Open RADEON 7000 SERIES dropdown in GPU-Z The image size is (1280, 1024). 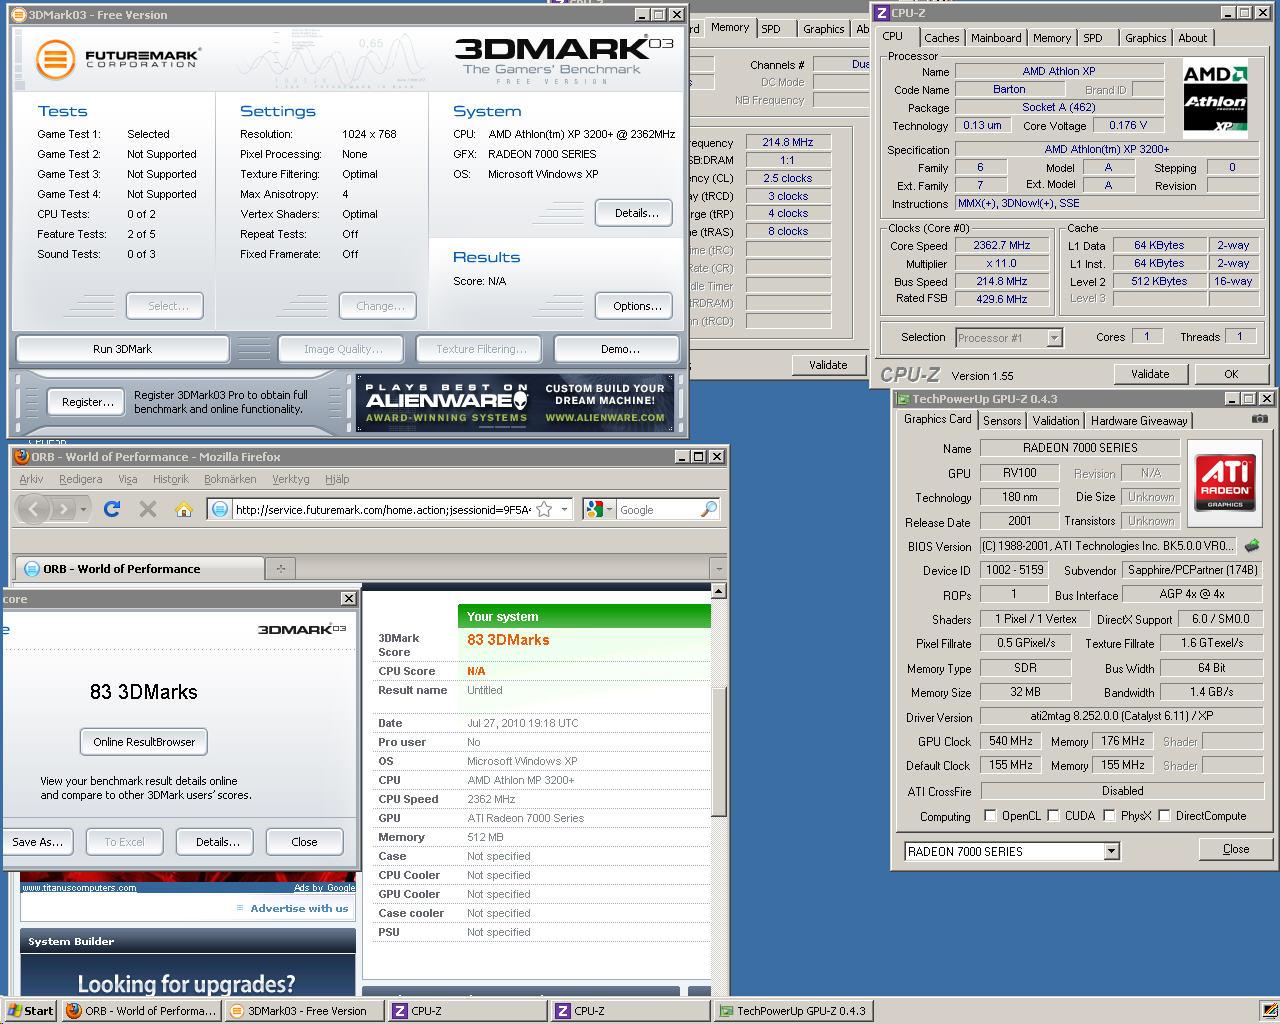point(1110,851)
